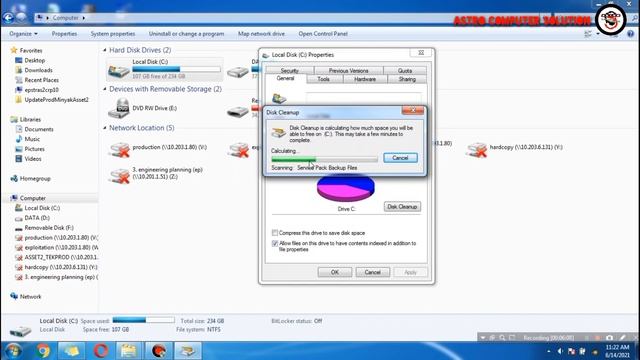Click volume icon in system tray
This screenshot has width=640, height=360.
click(x=560, y=351)
